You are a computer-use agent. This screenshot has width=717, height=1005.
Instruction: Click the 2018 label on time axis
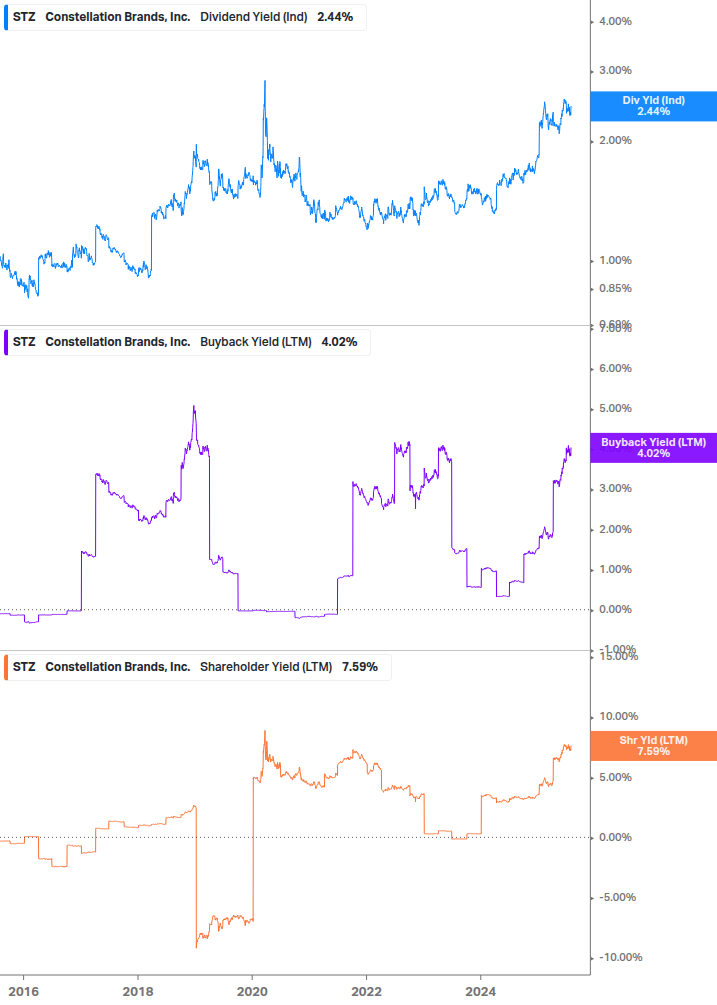tap(138, 992)
